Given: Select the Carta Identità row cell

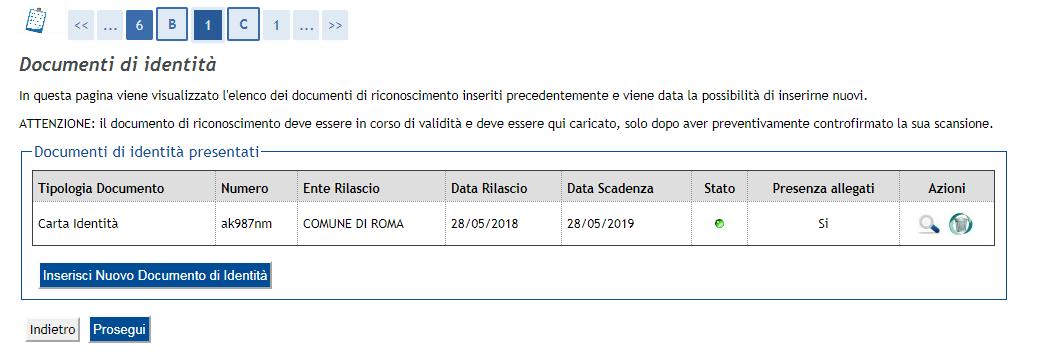Looking at the screenshot, I should tap(124, 224).
